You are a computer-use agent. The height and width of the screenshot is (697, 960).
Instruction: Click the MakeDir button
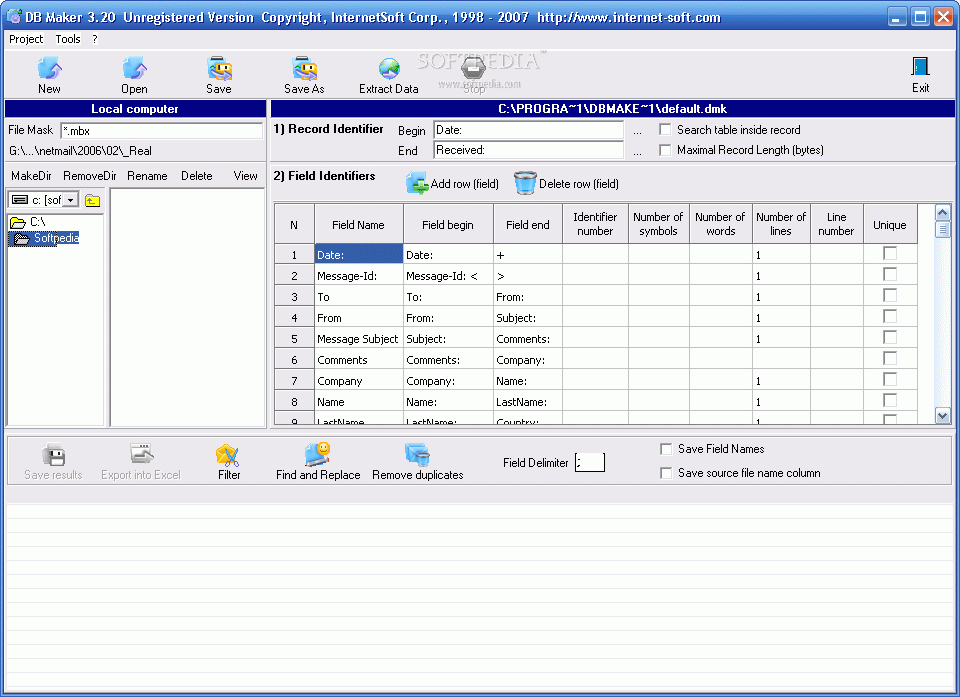[31, 176]
